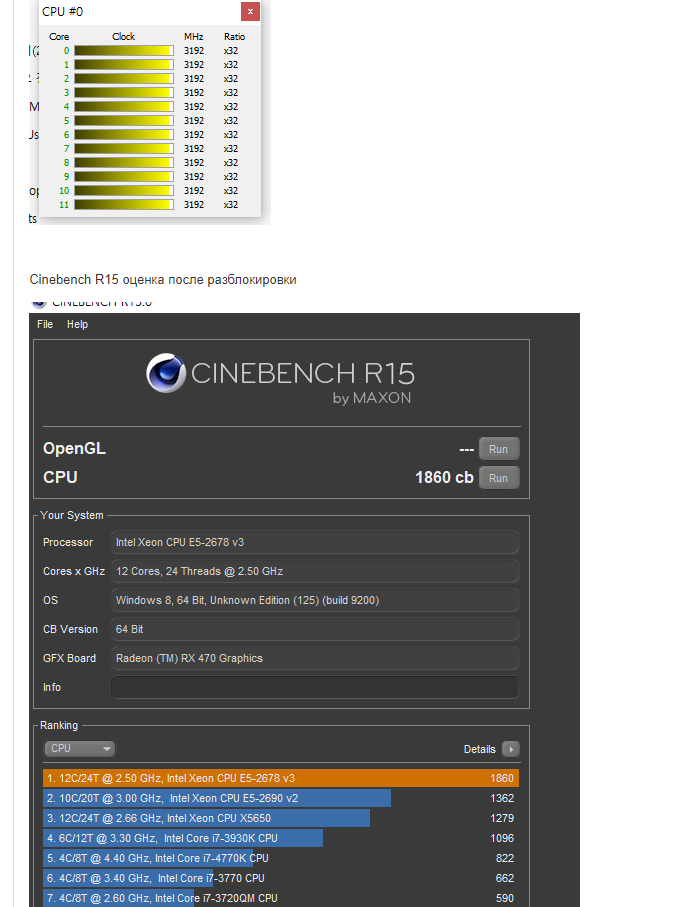Select ranking row 6 Core i7-3770
The height and width of the screenshot is (907, 696).
[281, 878]
